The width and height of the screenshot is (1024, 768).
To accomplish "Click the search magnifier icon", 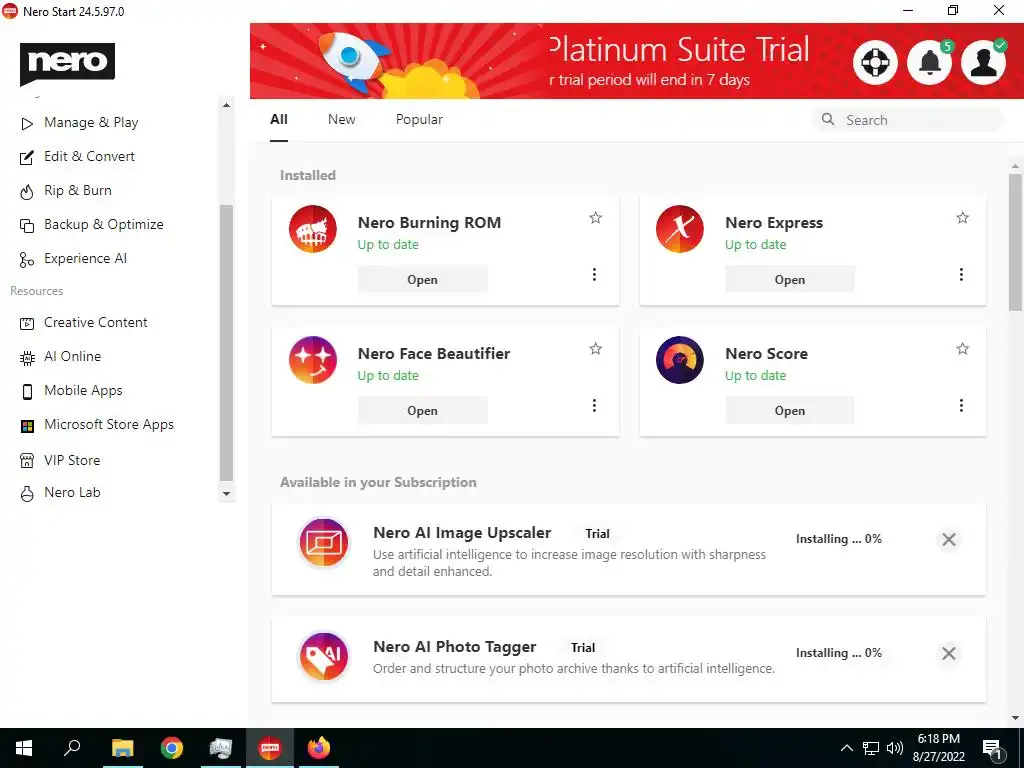I will [x=827, y=120].
